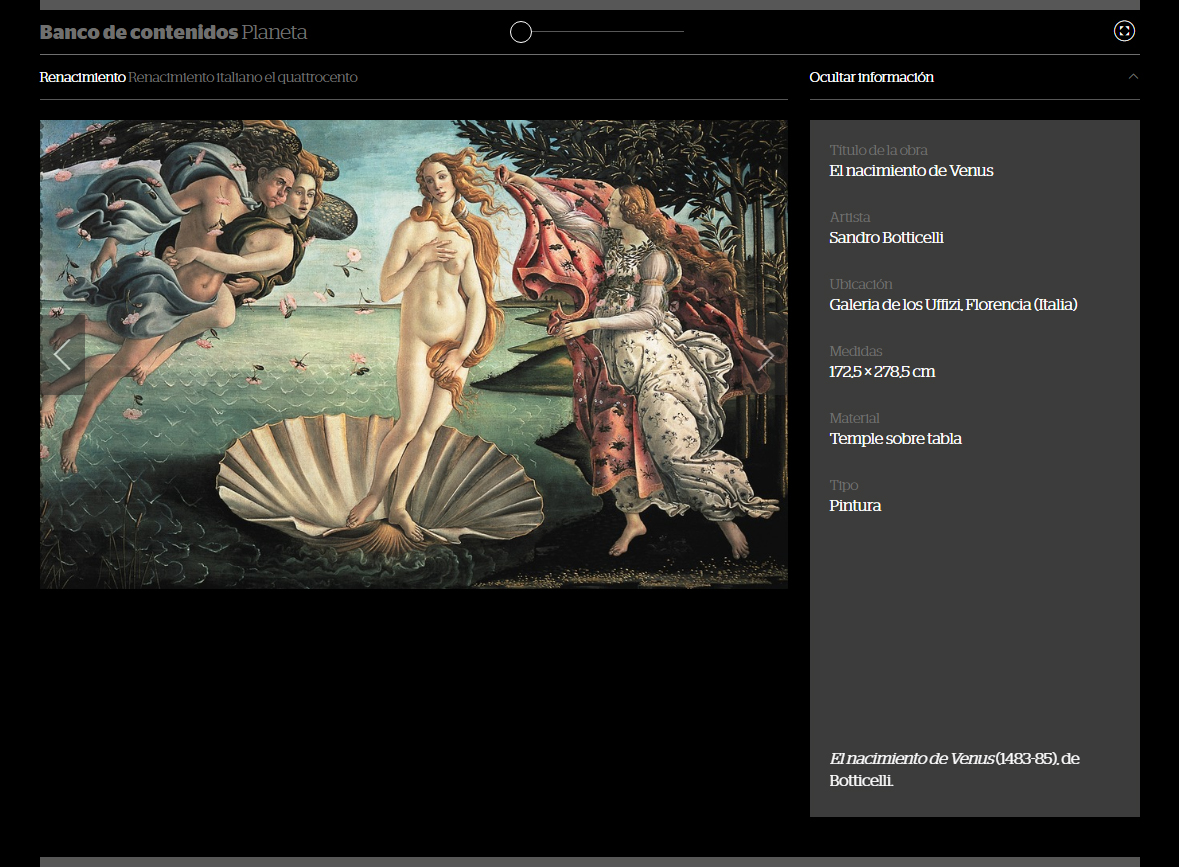The image size is (1179, 867).
Task: Click the Birth of Venus painting image
Action: [x=413, y=354]
